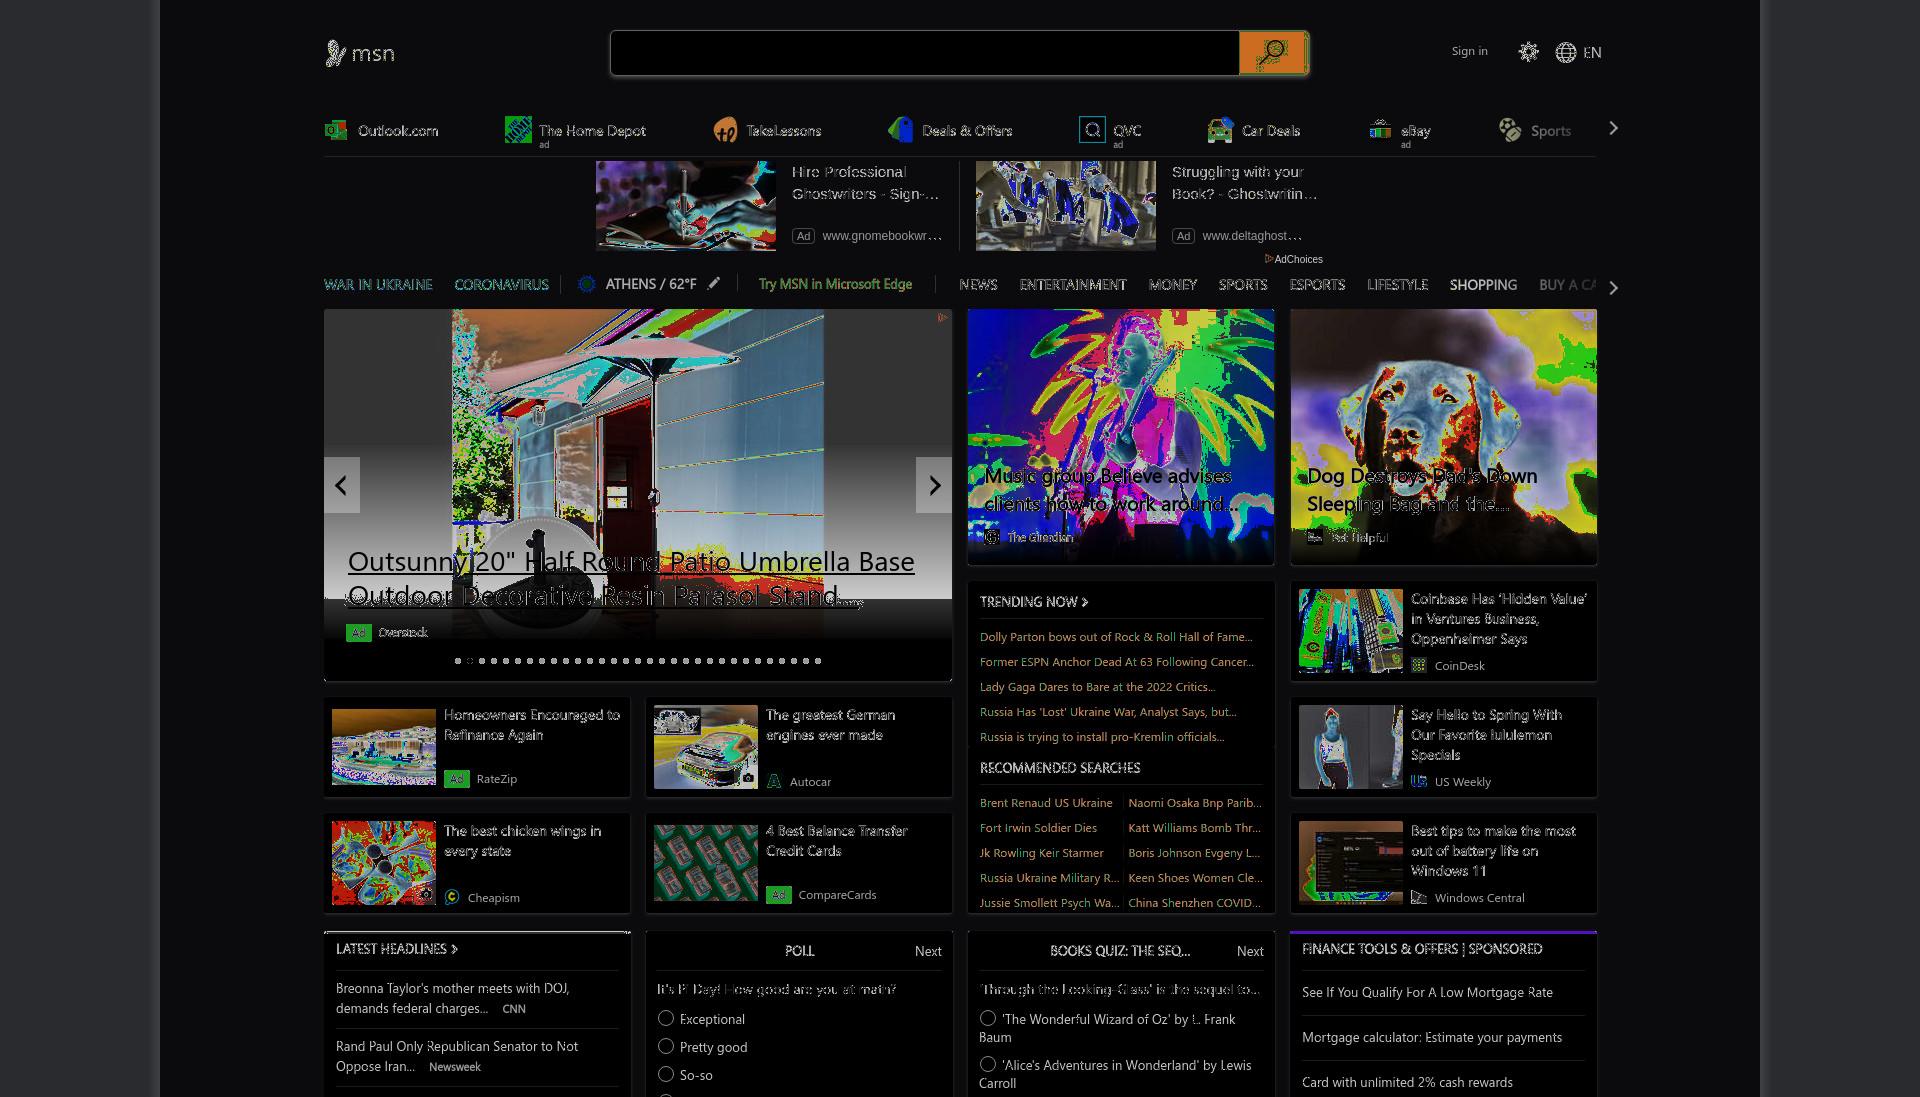
Task: Search Naomi Osaka recommended search
Action: 1195,802
